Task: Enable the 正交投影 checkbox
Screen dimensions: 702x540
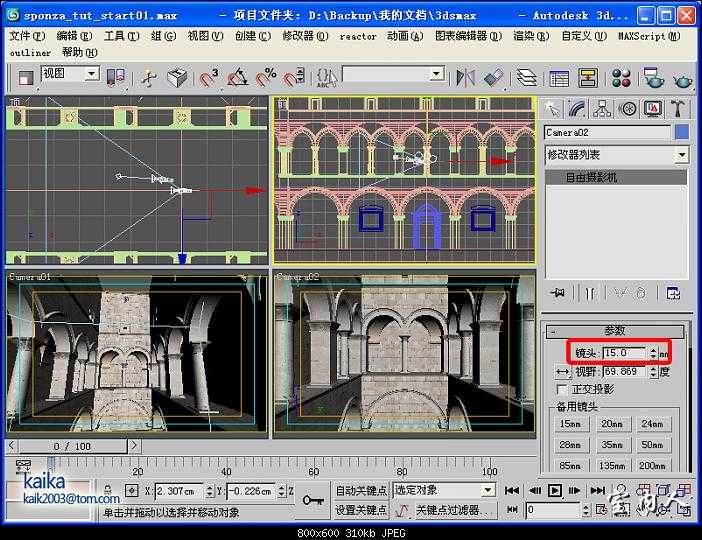Action: pyautogui.click(x=561, y=389)
